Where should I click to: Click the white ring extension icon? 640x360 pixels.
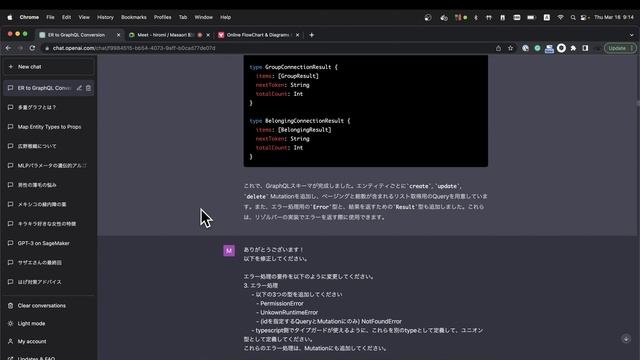[561, 48]
